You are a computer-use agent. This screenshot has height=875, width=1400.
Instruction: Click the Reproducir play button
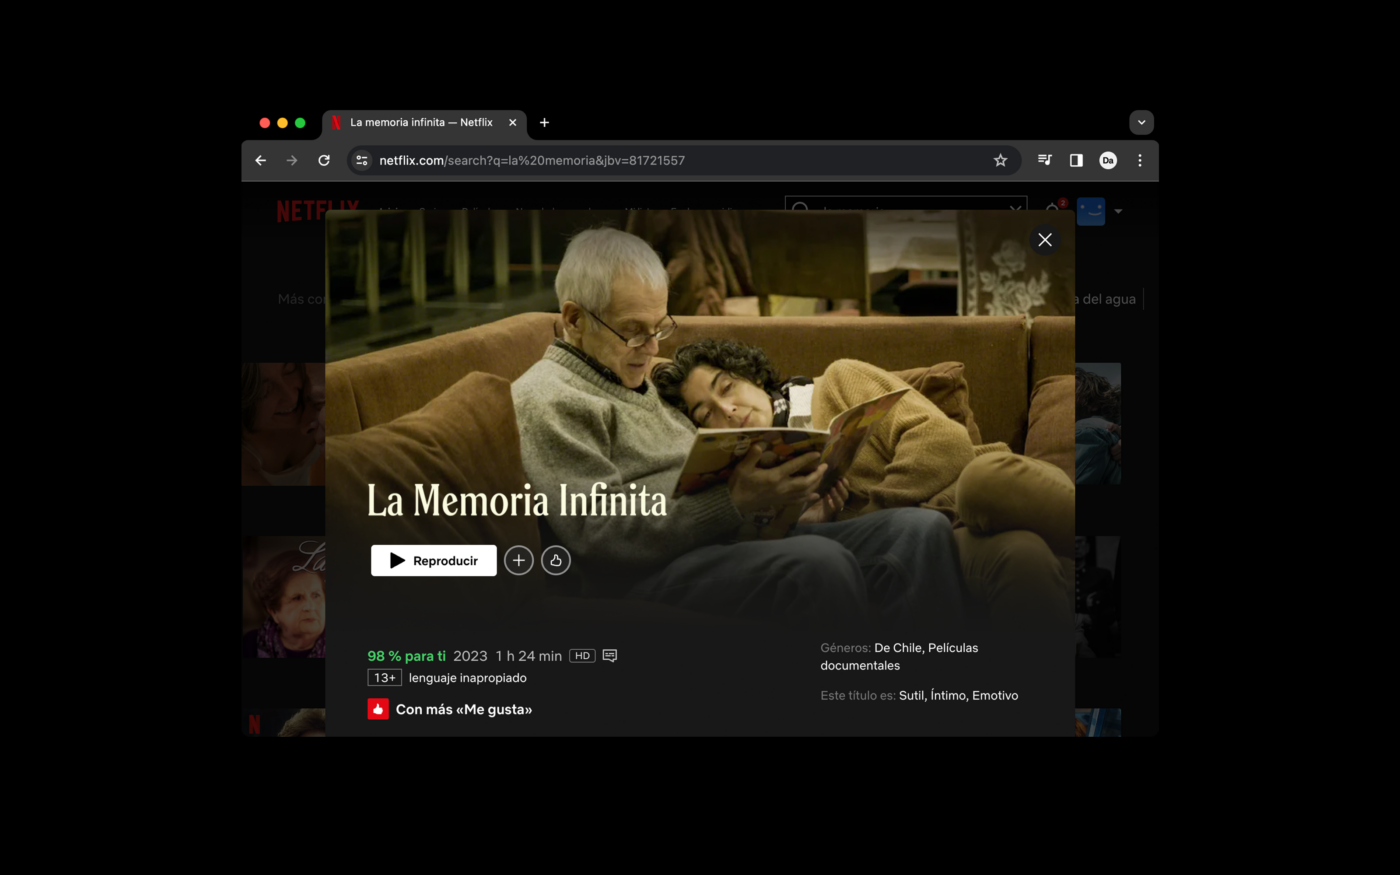pyautogui.click(x=433, y=560)
